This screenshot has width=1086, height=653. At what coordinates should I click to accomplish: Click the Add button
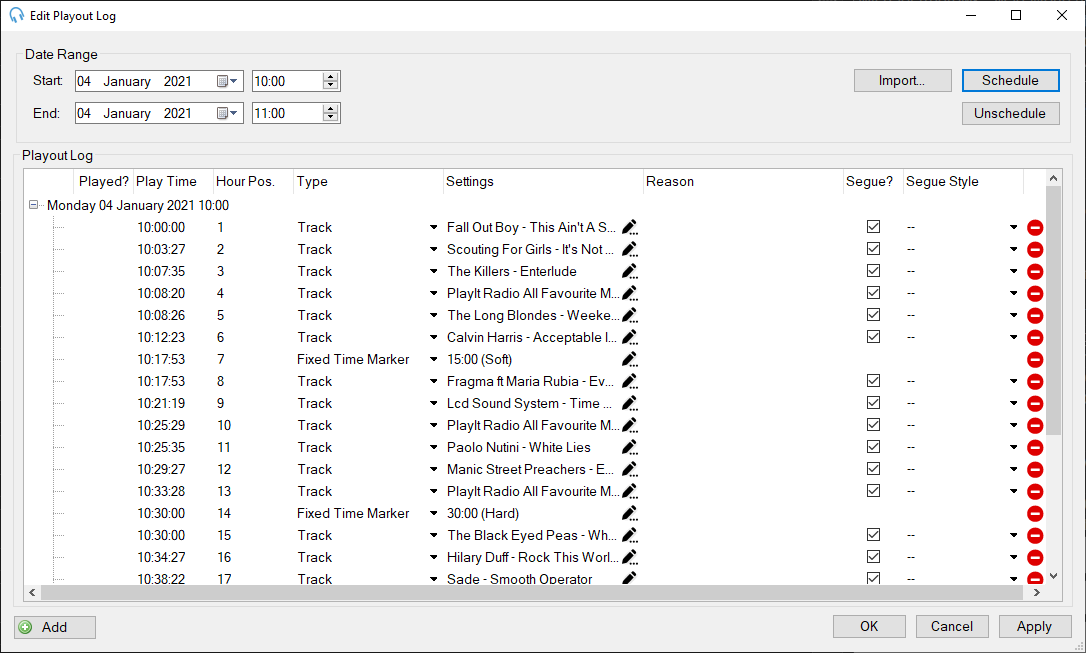[x=55, y=627]
